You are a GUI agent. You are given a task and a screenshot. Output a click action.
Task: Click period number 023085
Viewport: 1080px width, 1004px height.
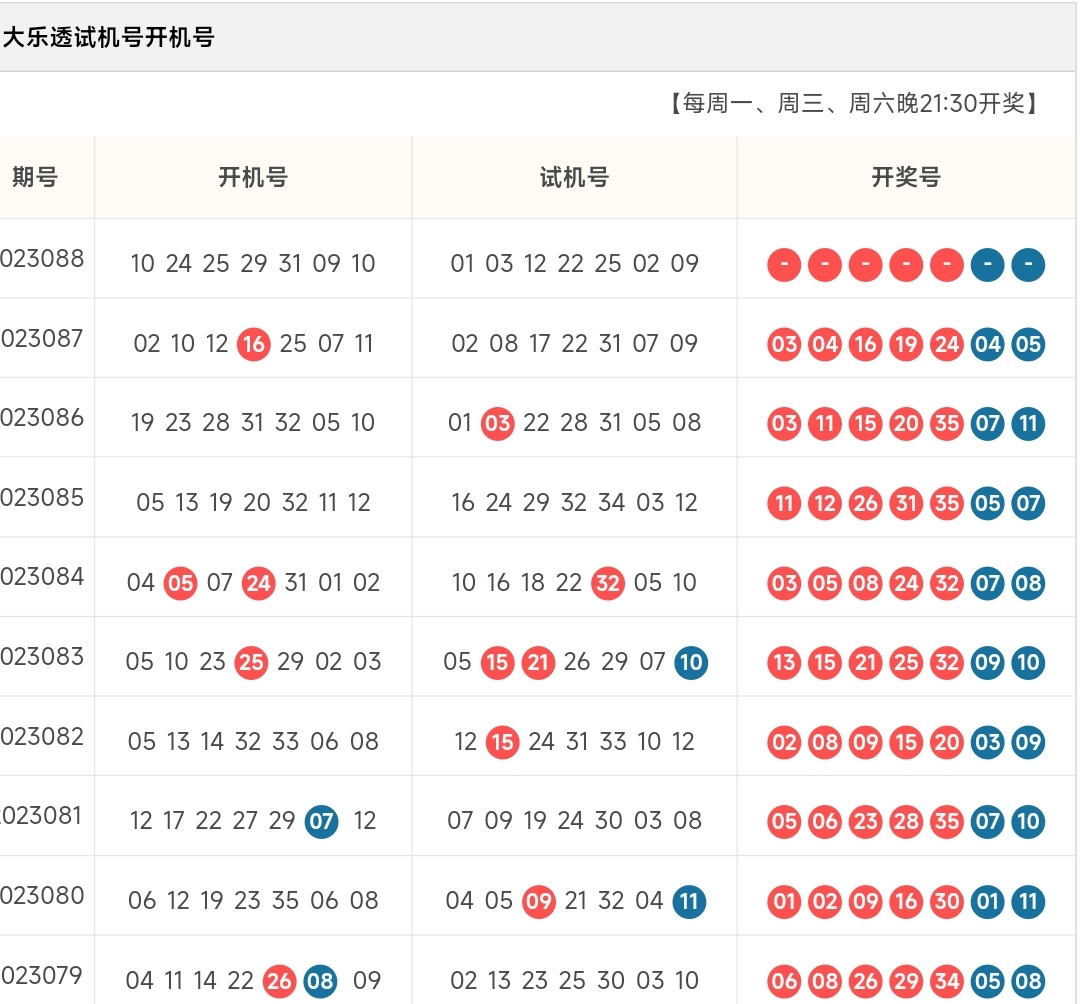click(x=42, y=498)
